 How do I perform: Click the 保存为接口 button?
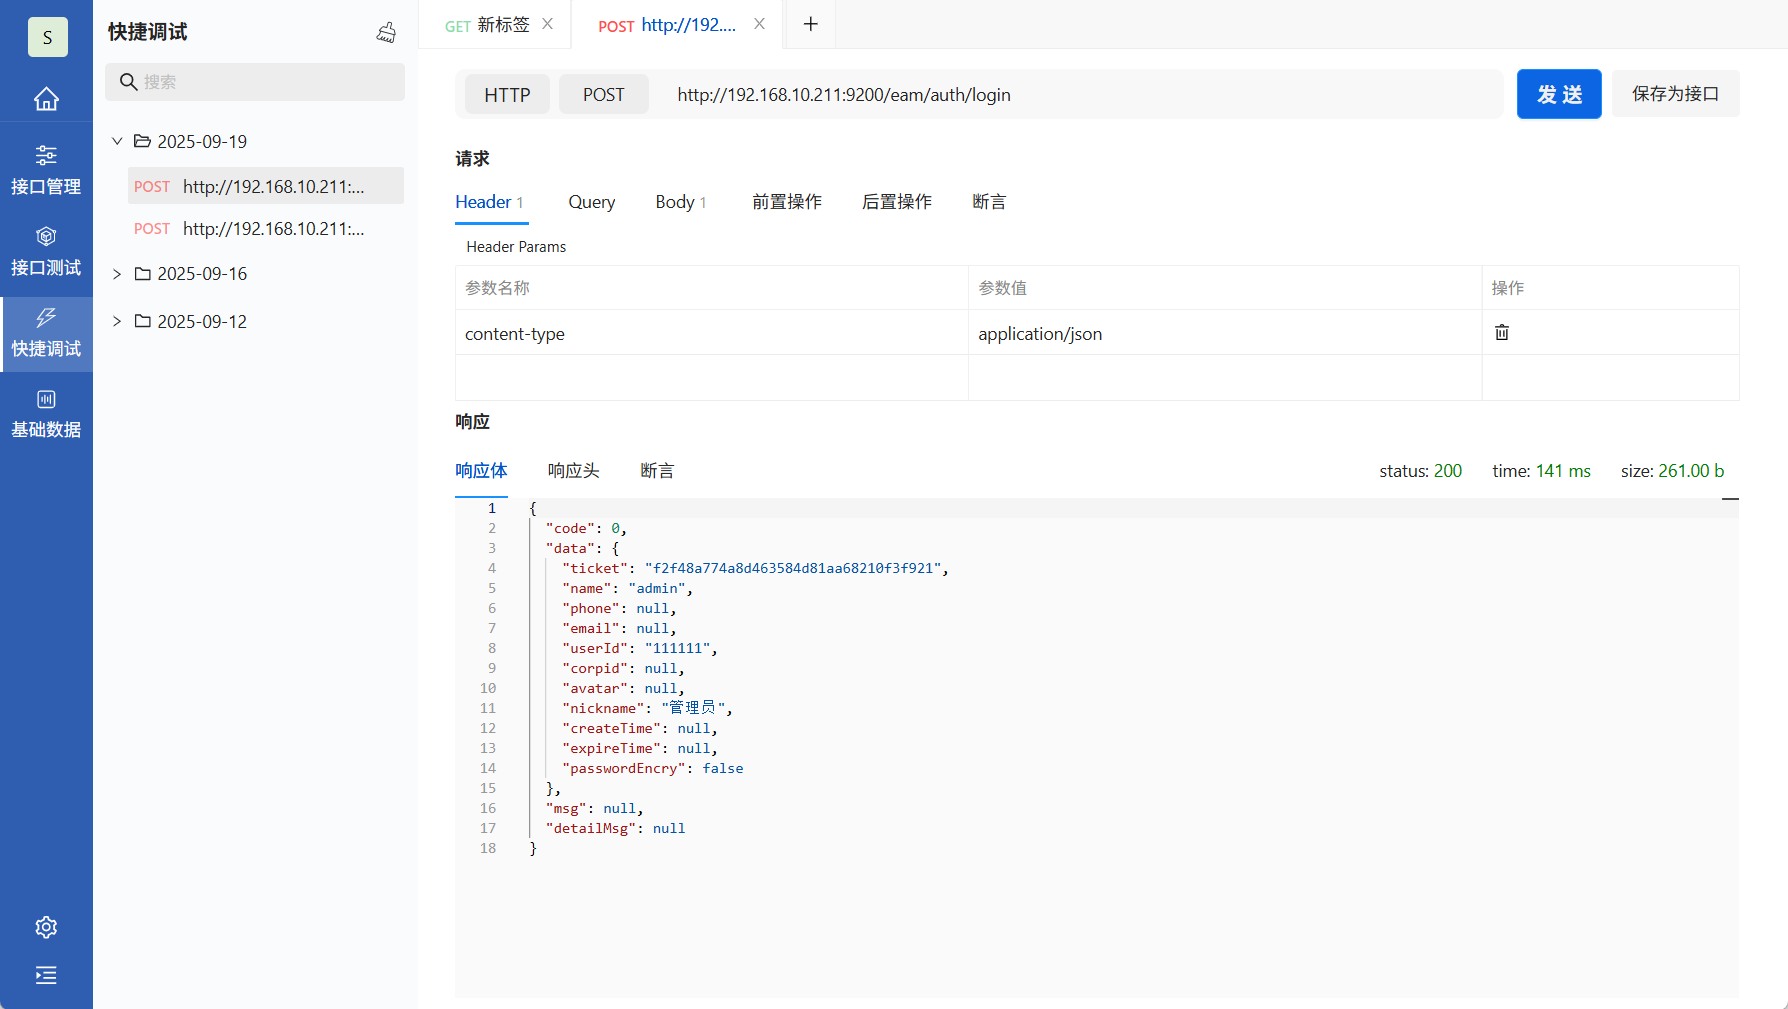1676,94
